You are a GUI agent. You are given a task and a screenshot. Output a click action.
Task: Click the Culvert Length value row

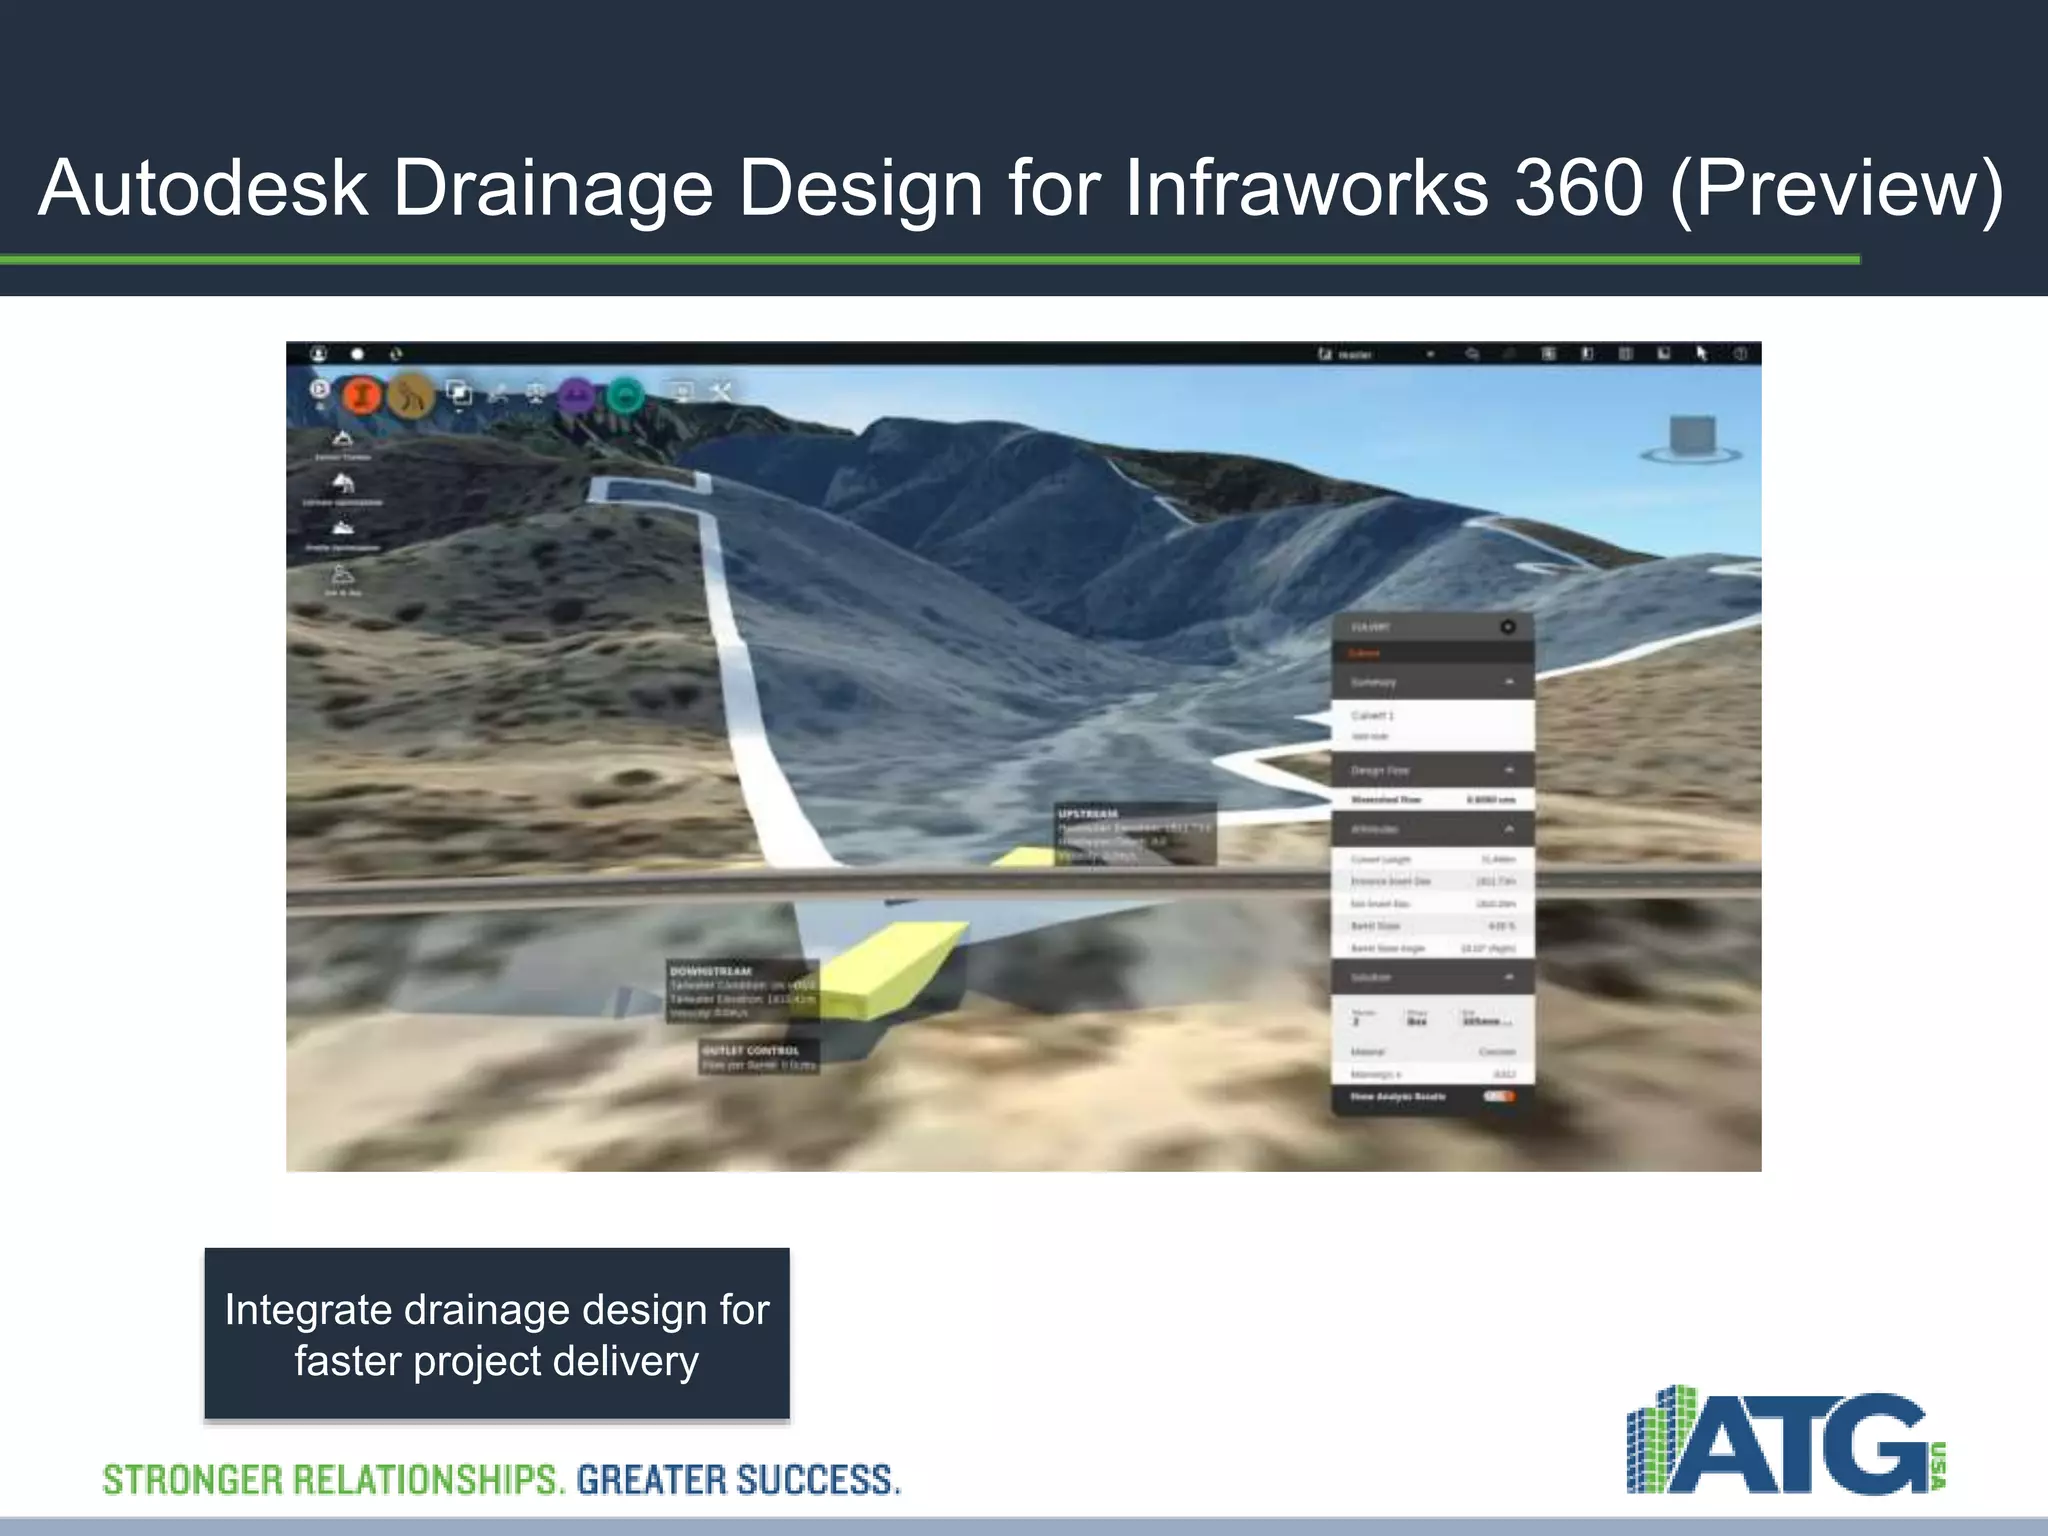pos(1432,860)
